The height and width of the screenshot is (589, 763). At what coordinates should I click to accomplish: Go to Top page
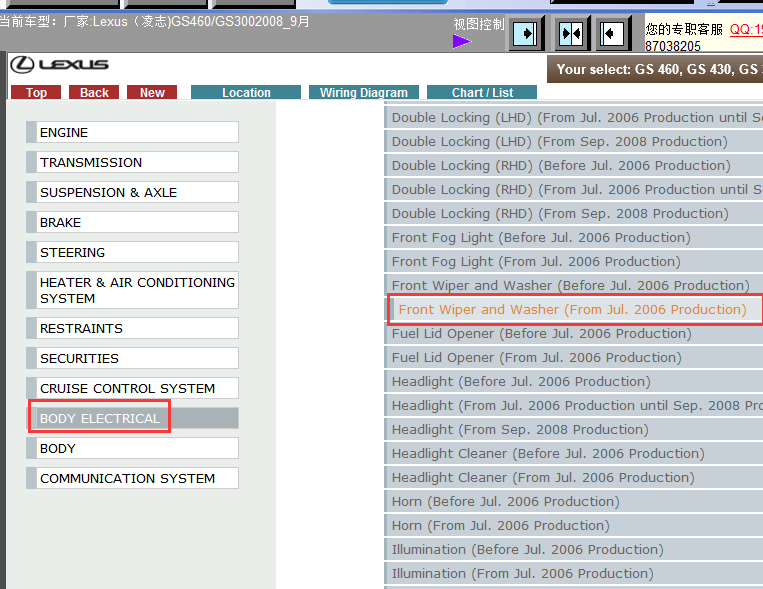[x=36, y=92]
